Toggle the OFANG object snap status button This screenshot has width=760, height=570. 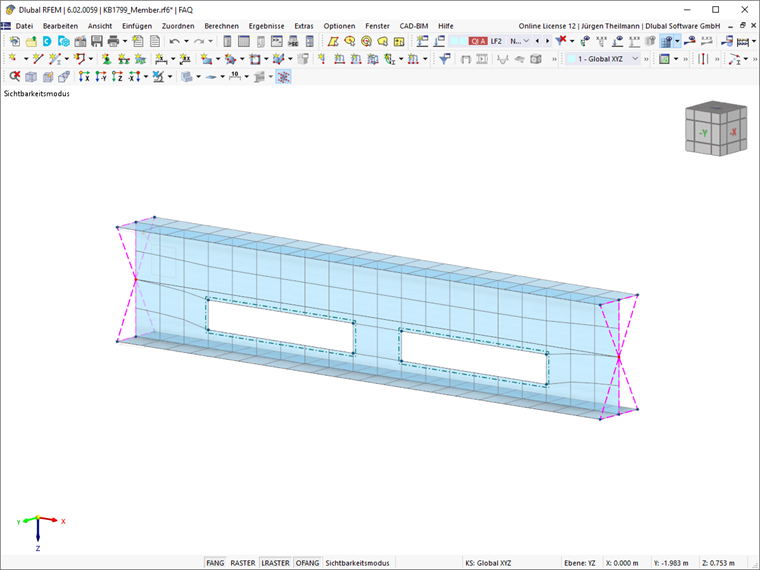307,563
